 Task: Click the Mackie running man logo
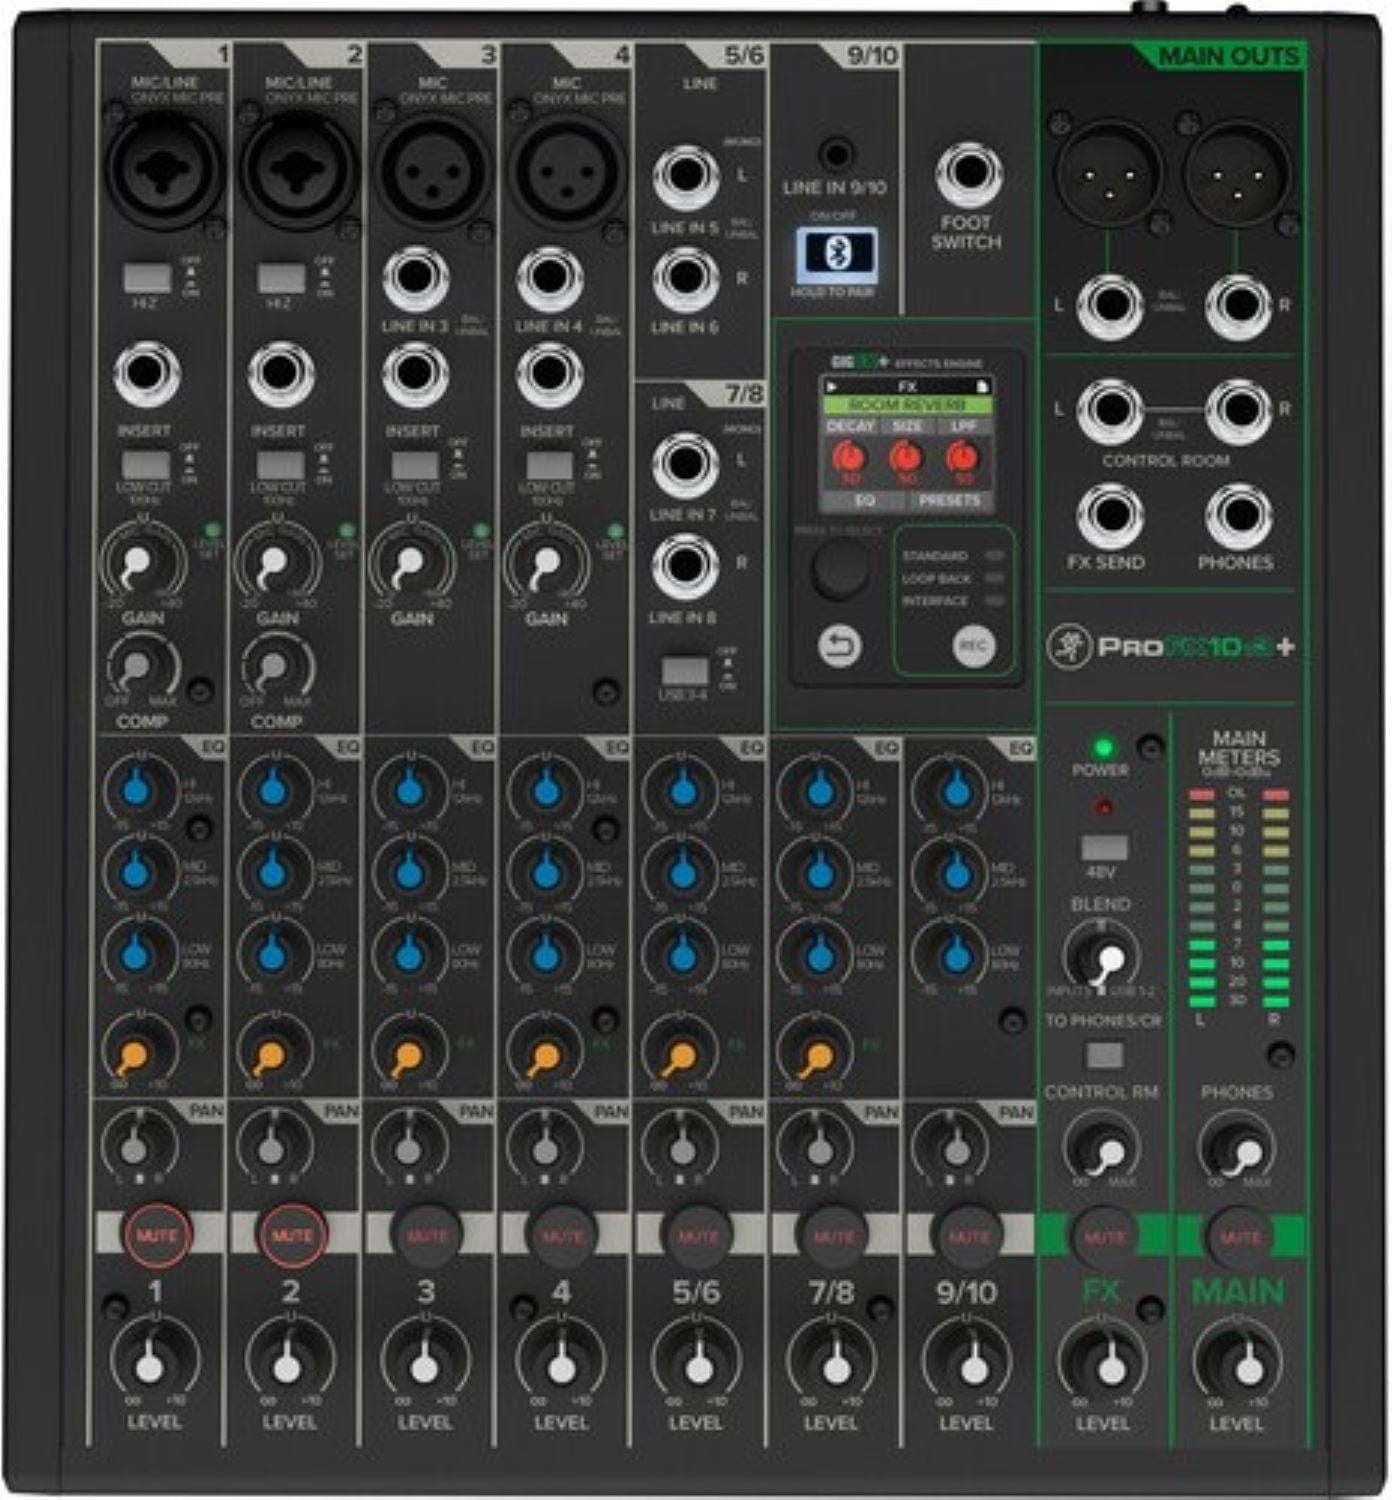point(1068,647)
